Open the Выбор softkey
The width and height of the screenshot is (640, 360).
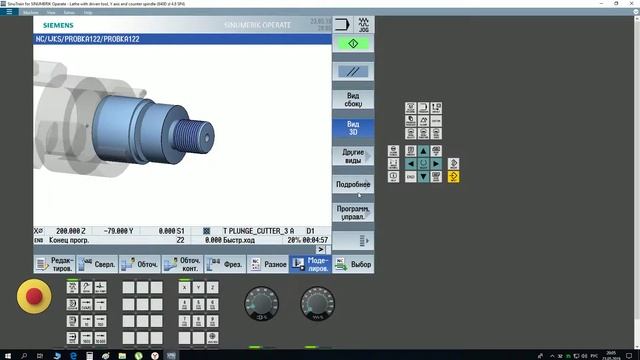click(x=353, y=264)
